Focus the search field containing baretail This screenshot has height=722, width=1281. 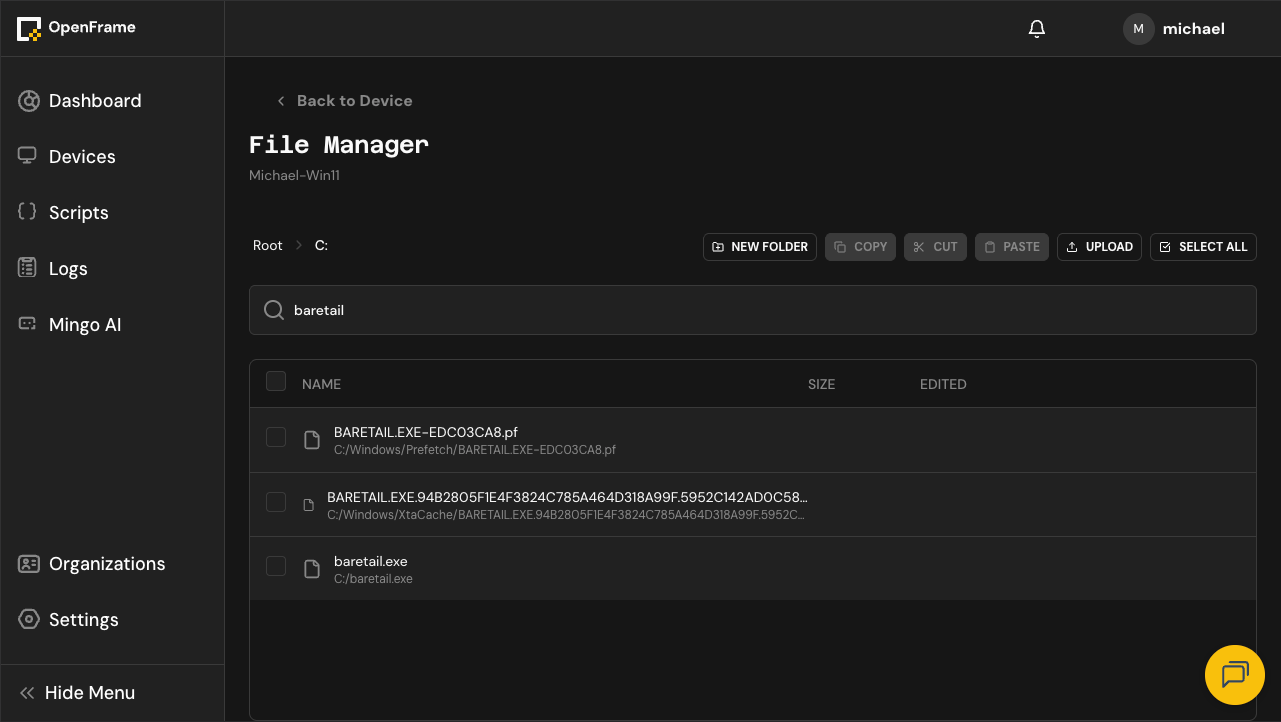753,310
